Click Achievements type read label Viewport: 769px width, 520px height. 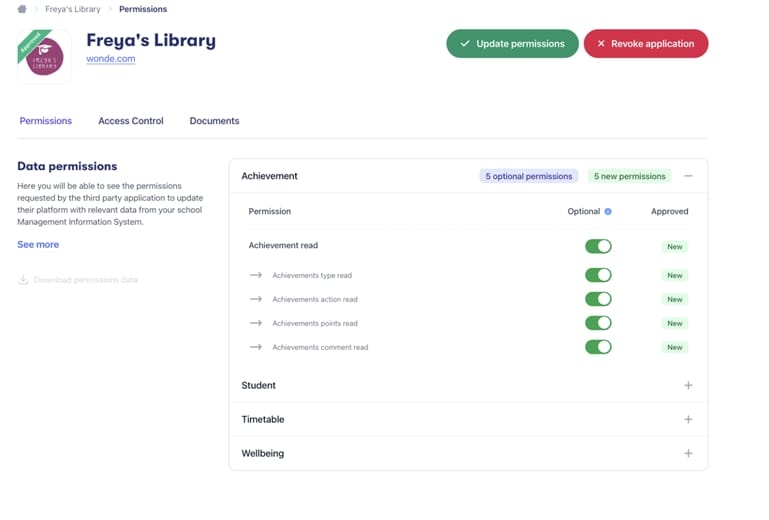[x=312, y=275]
